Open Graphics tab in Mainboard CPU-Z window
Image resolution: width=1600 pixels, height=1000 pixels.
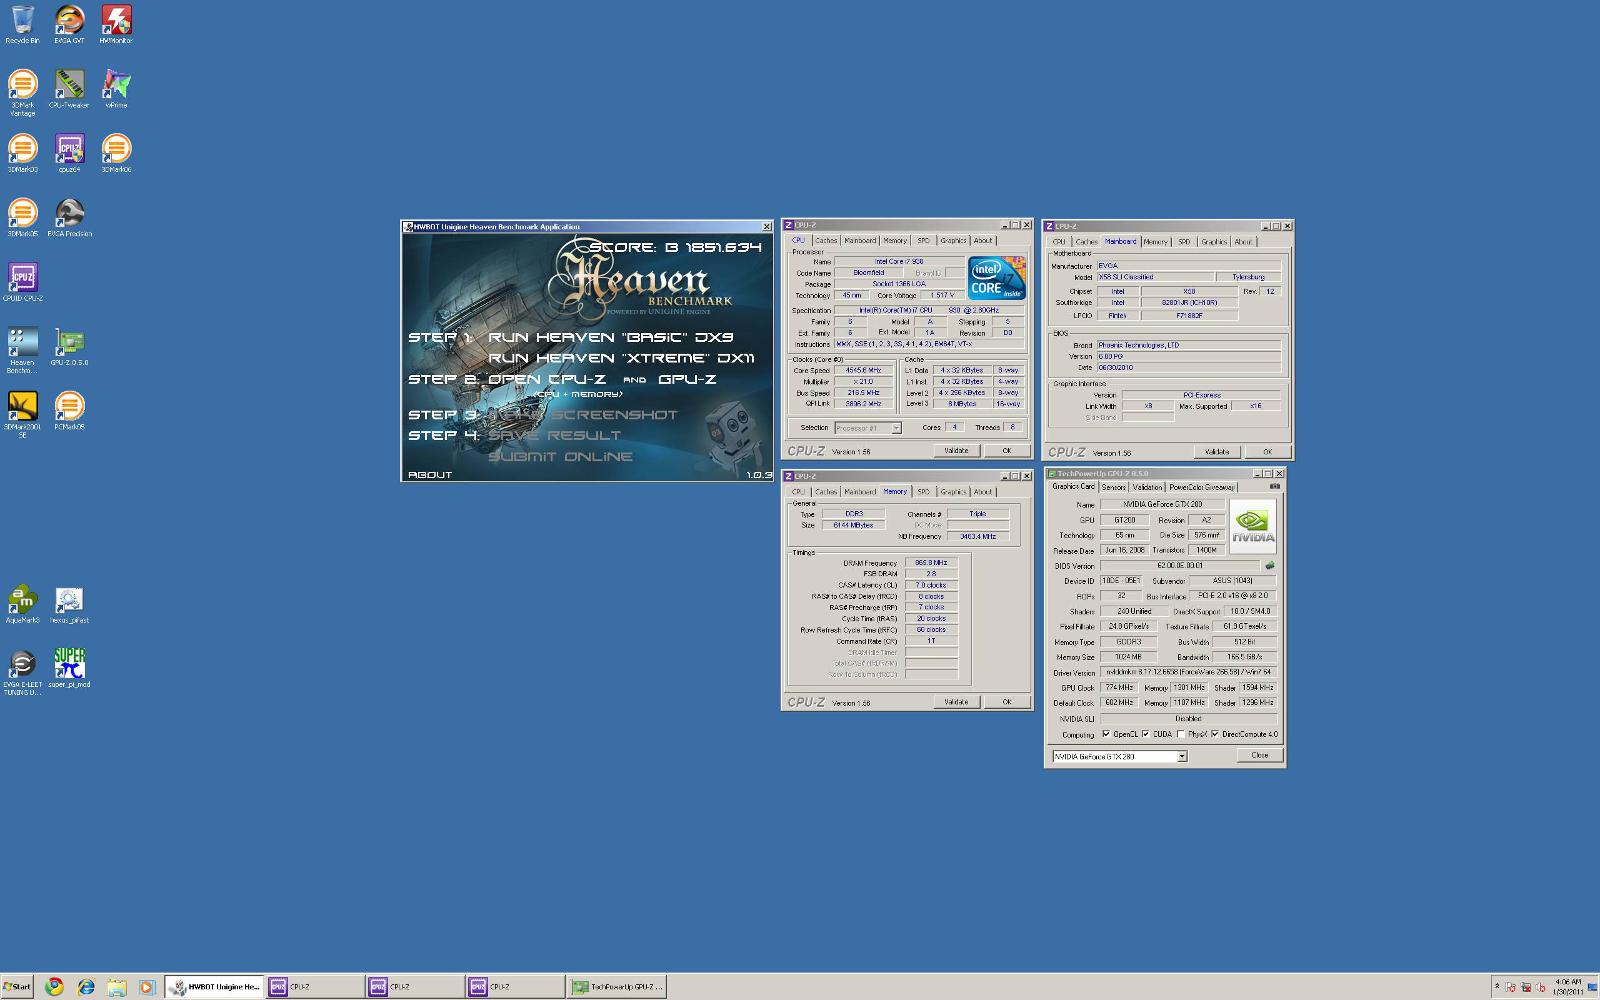[x=1214, y=241]
